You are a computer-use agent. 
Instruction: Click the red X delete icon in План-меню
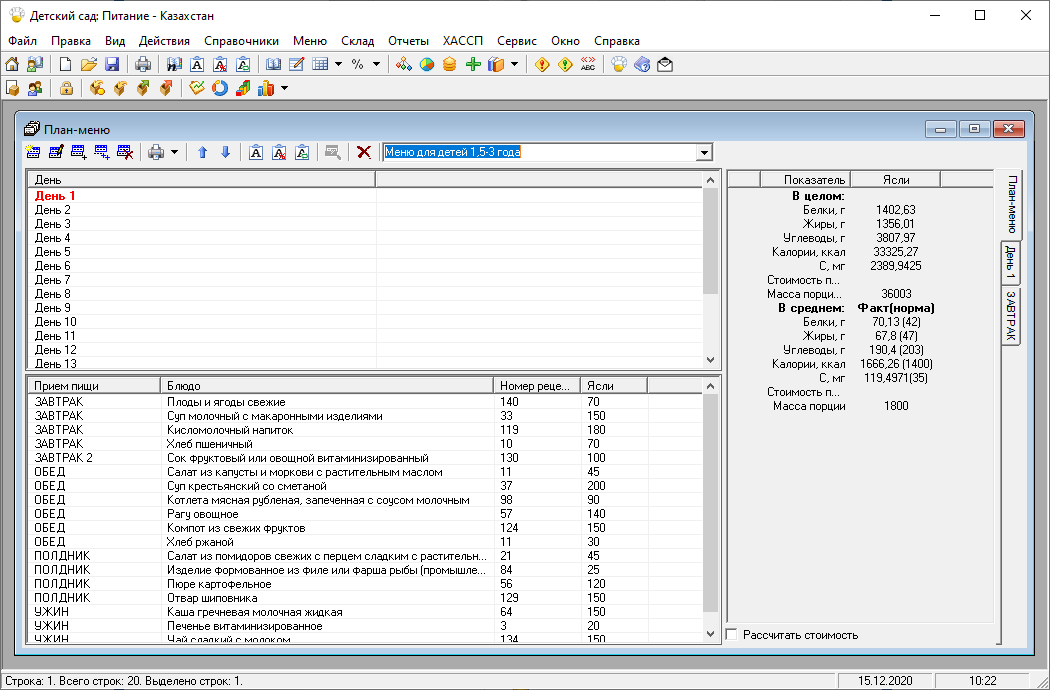click(x=364, y=153)
